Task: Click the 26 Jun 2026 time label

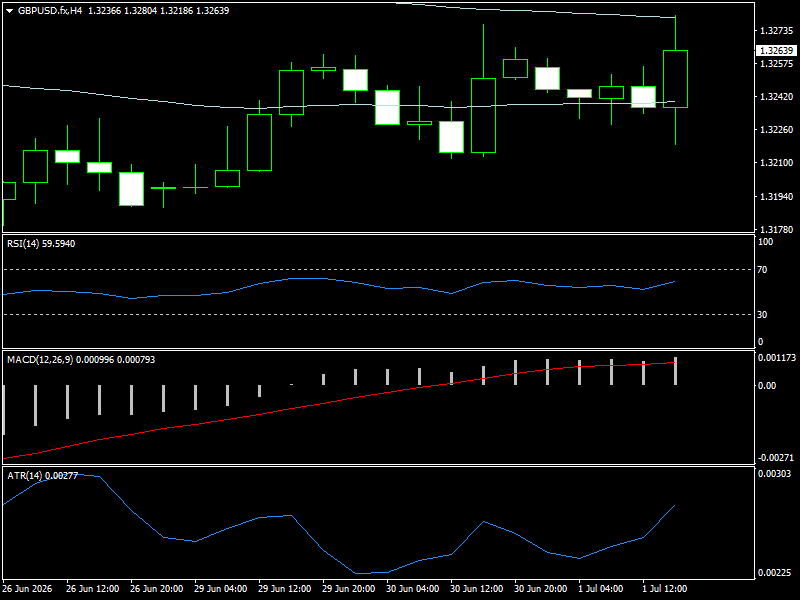Action: (x=27, y=589)
